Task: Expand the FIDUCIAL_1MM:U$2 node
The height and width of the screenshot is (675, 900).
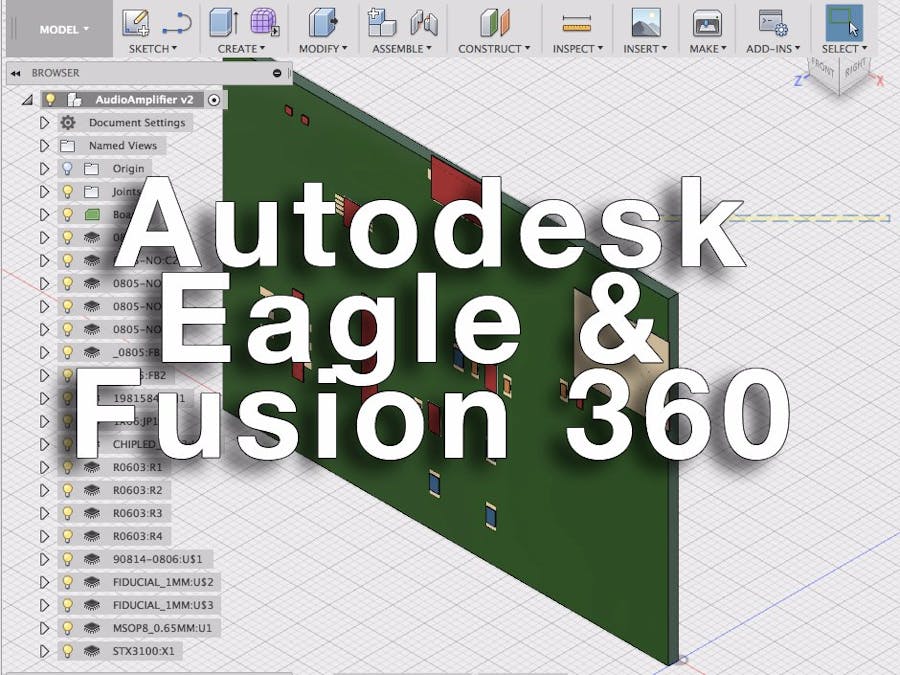Action: point(44,582)
